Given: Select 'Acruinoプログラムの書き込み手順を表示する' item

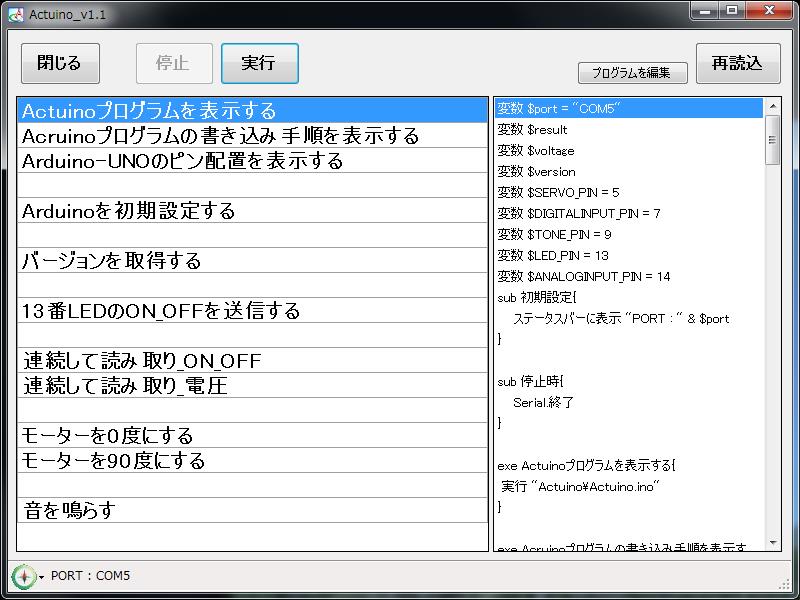Looking at the screenshot, I should pos(252,135).
